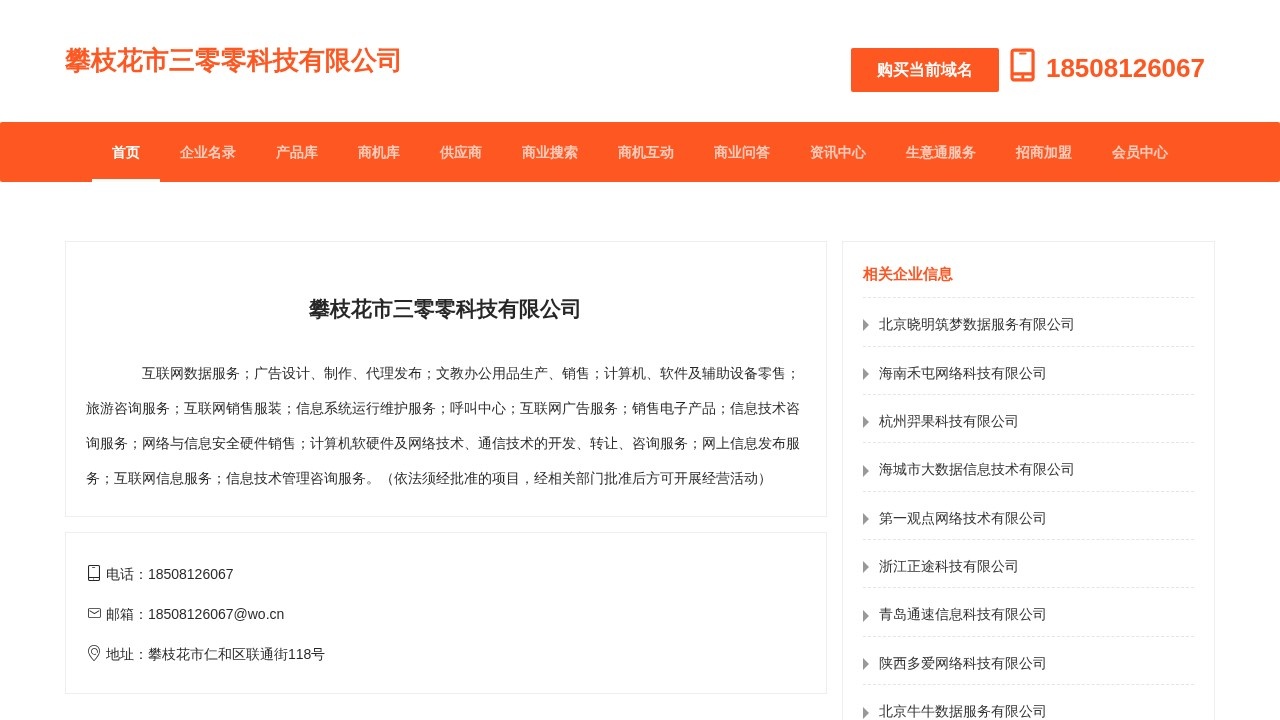Click the phone icon next to 电话

[x=93, y=573]
